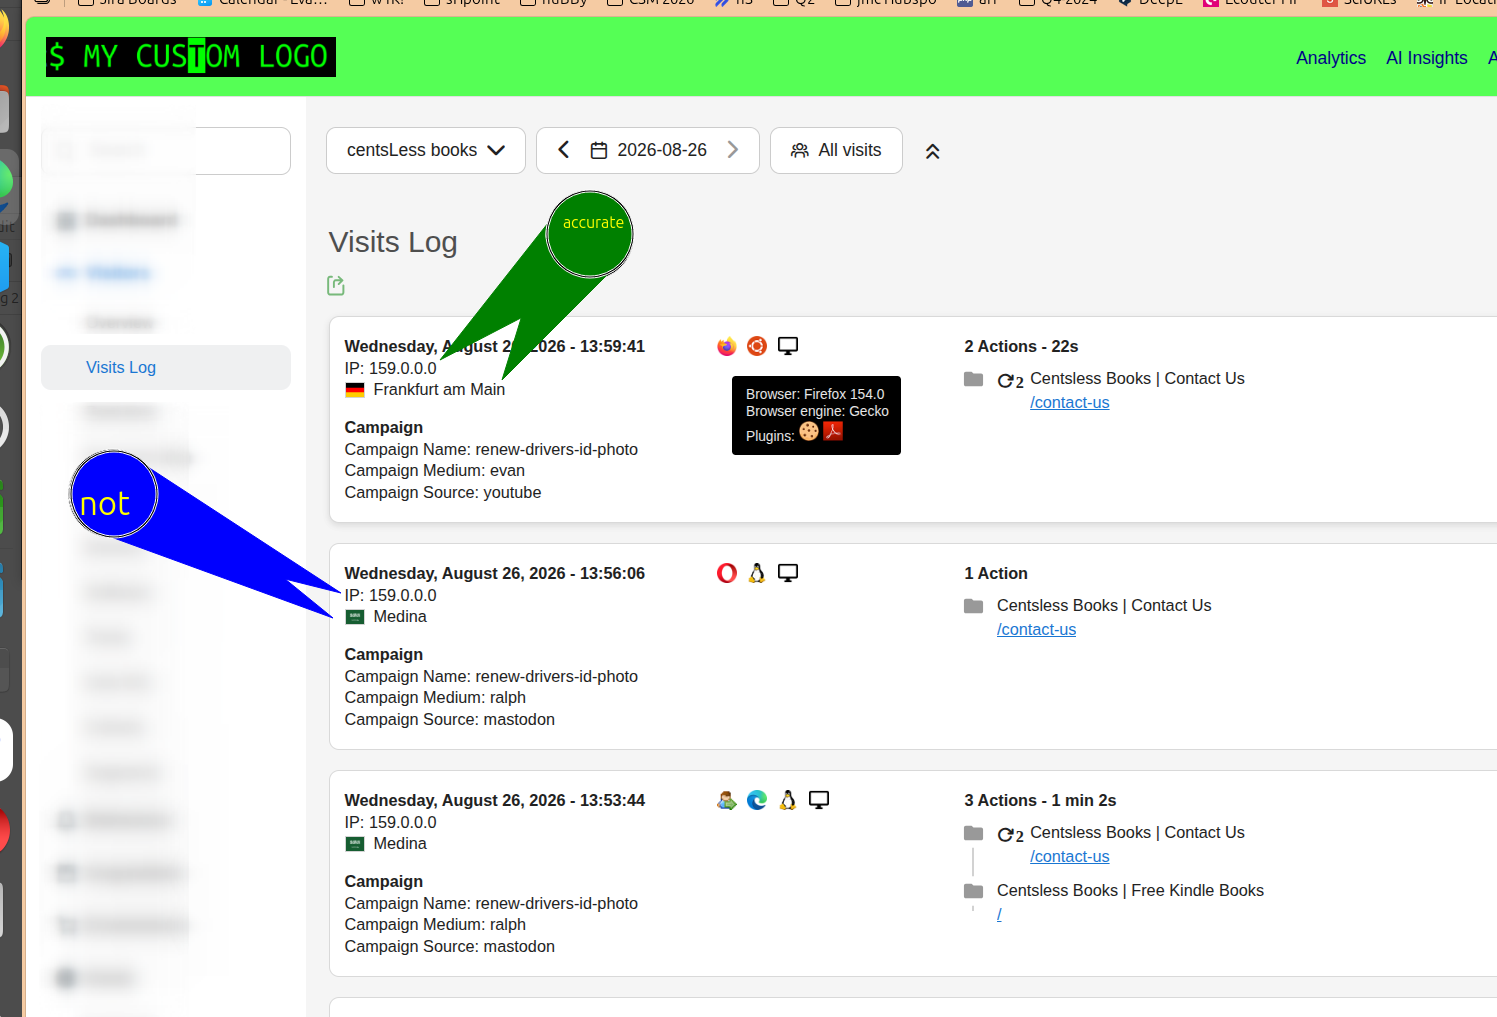Click the Edge browser icon in third visit

click(757, 800)
